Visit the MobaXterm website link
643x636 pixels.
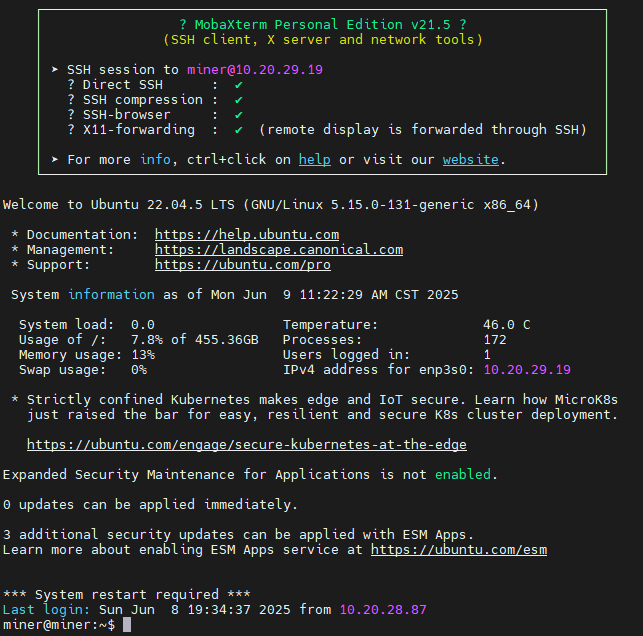click(470, 160)
